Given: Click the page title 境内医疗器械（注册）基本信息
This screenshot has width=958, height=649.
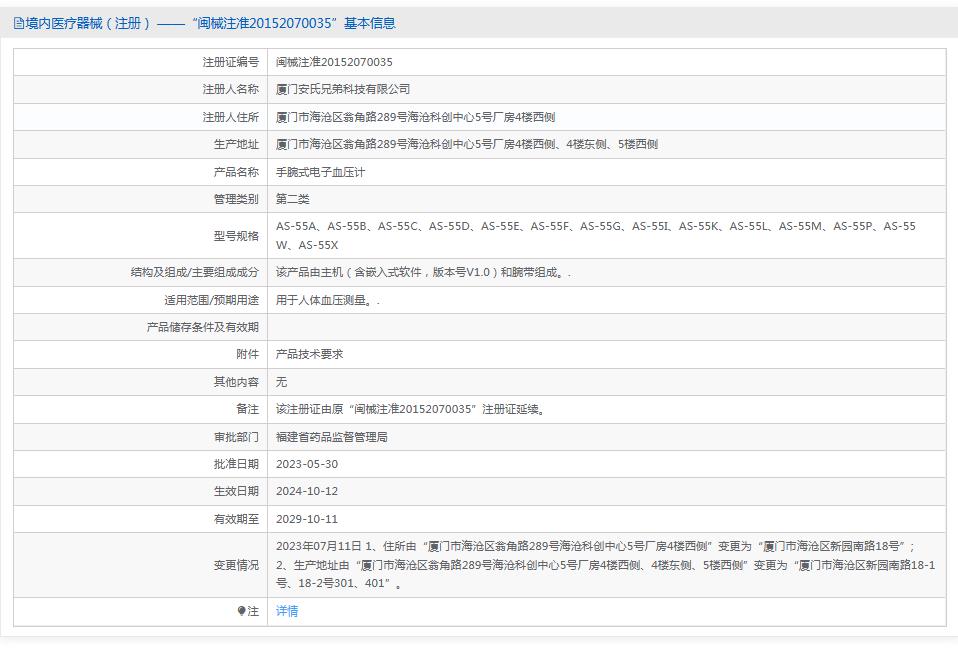Looking at the screenshot, I should (x=210, y=23).
